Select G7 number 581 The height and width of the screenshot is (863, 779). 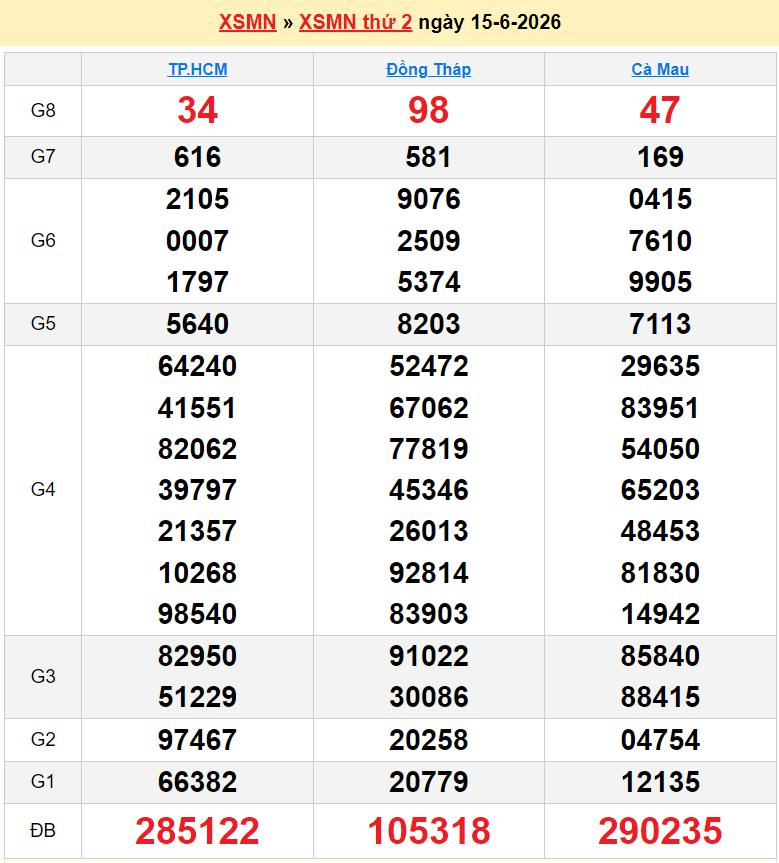[428, 157]
